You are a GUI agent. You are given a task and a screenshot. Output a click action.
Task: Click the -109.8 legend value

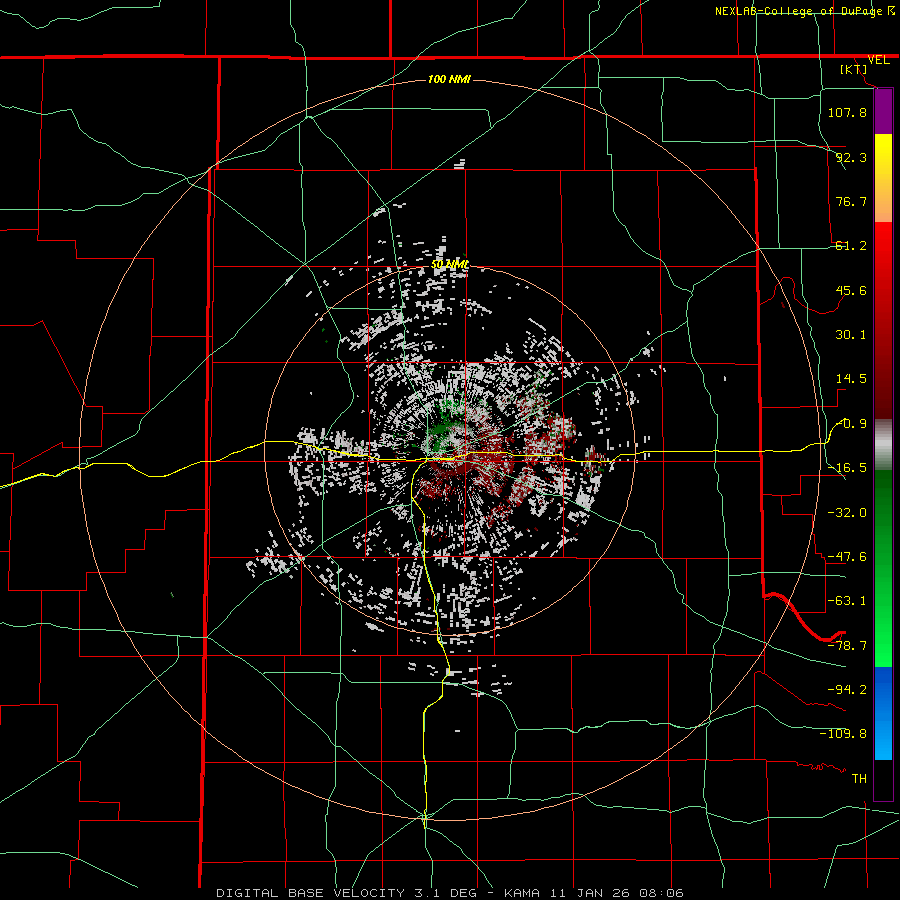pyautogui.click(x=843, y=734)
